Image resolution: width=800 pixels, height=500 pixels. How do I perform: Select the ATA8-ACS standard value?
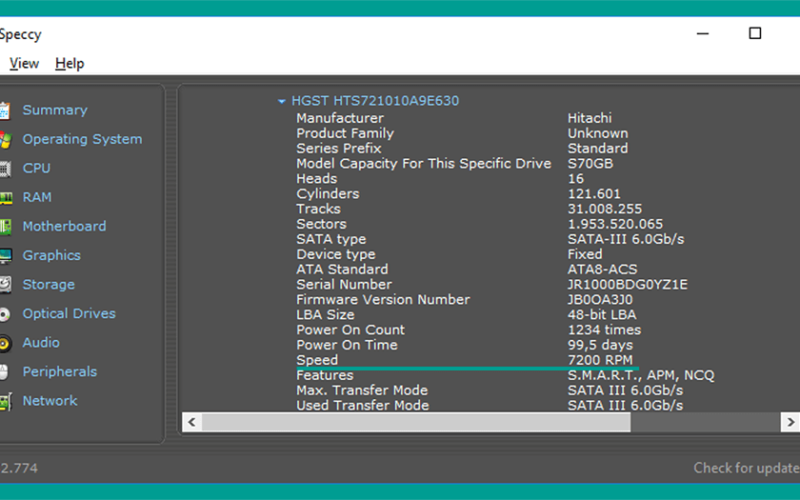pyautogui.click(x=603, y=269)
